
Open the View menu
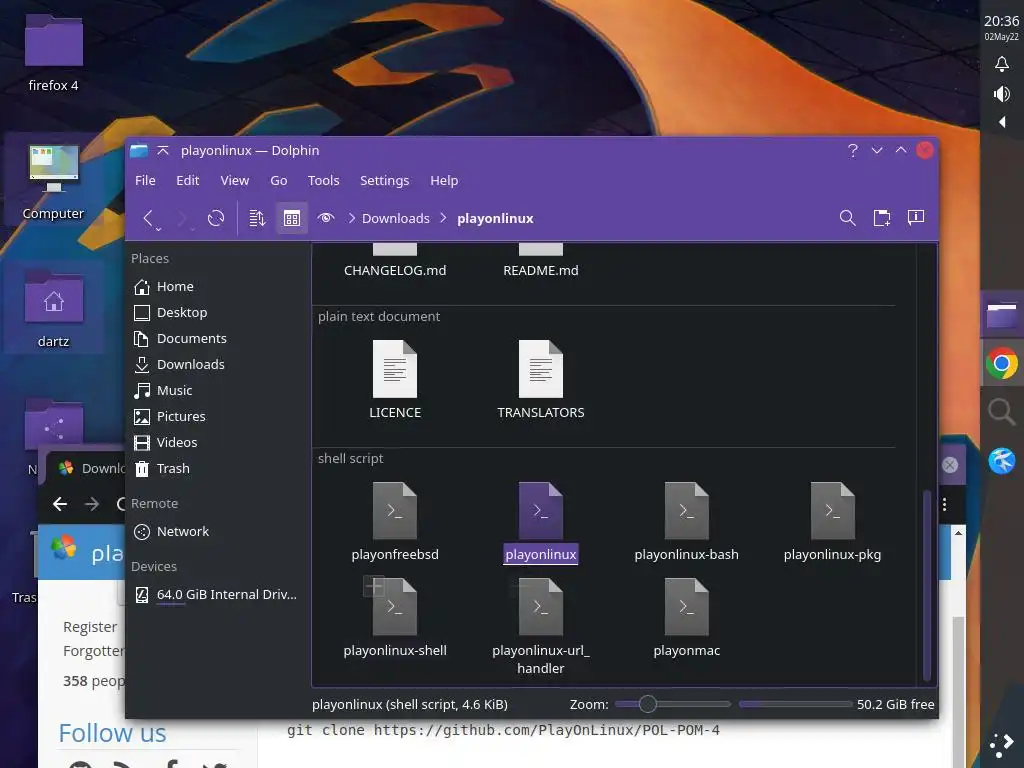click(x=234, y=180)
